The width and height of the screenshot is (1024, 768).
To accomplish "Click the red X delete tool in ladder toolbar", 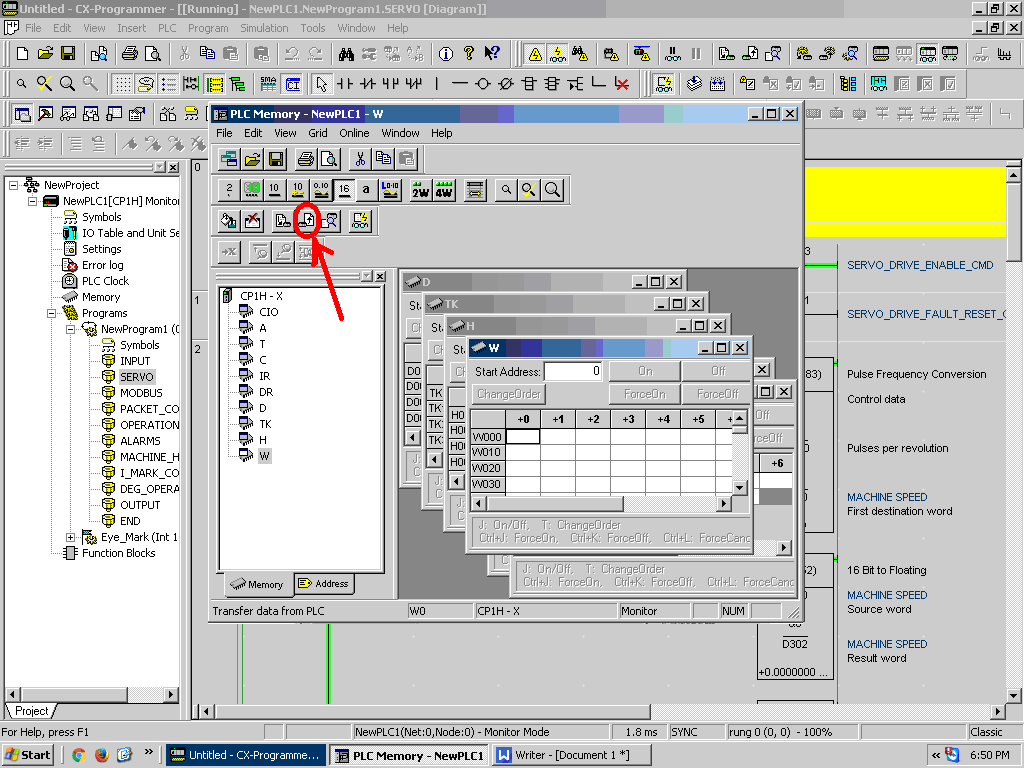I will click(622, 84).
